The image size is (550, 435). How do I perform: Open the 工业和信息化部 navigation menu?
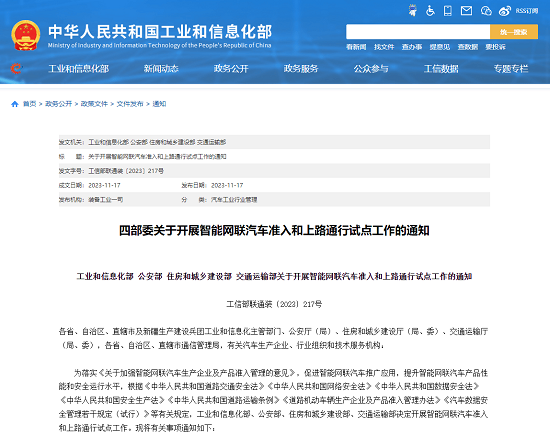pos(79,68)
